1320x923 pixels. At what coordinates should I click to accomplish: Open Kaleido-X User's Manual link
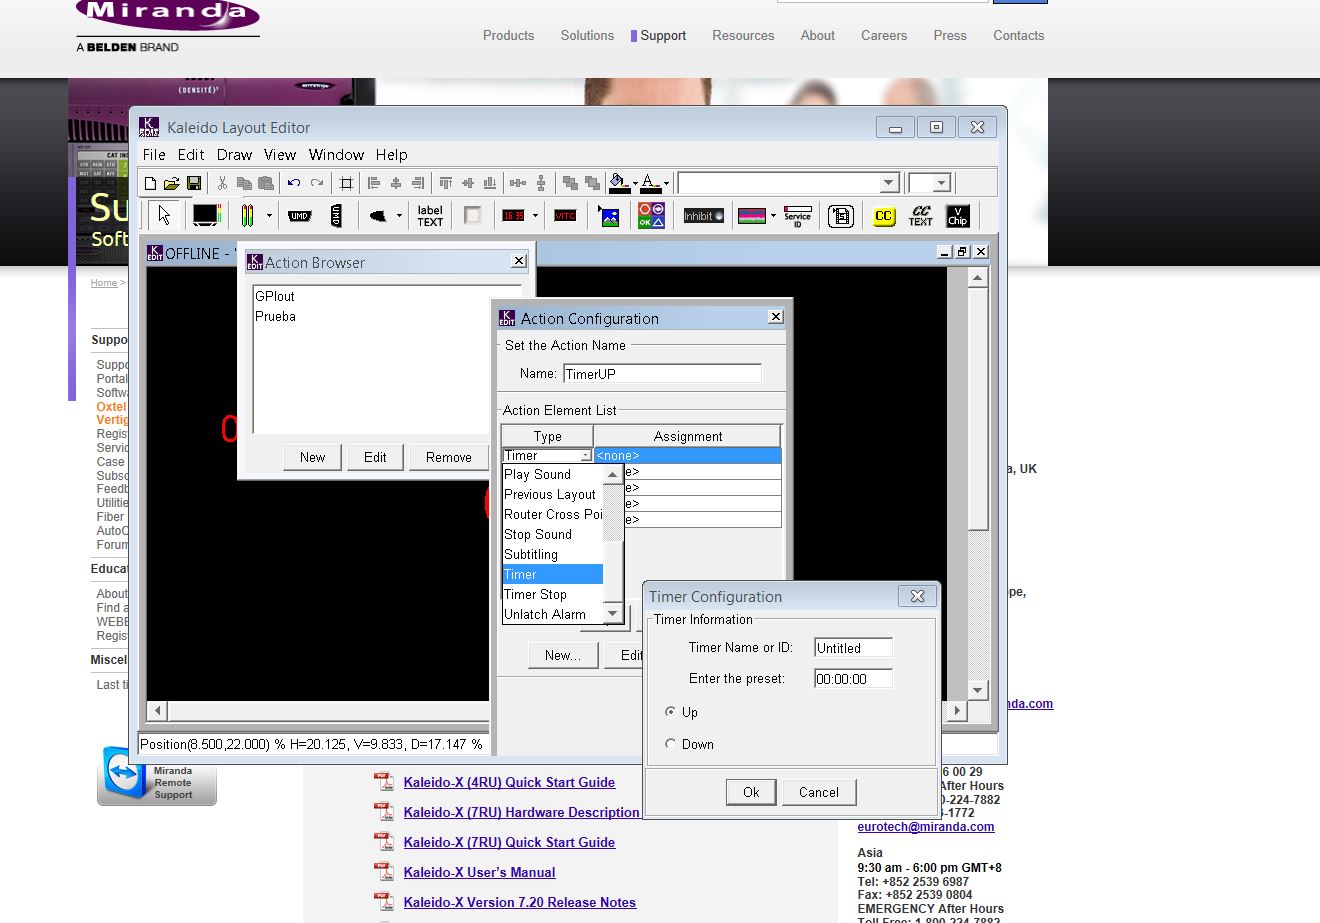(x=479, y=872)
